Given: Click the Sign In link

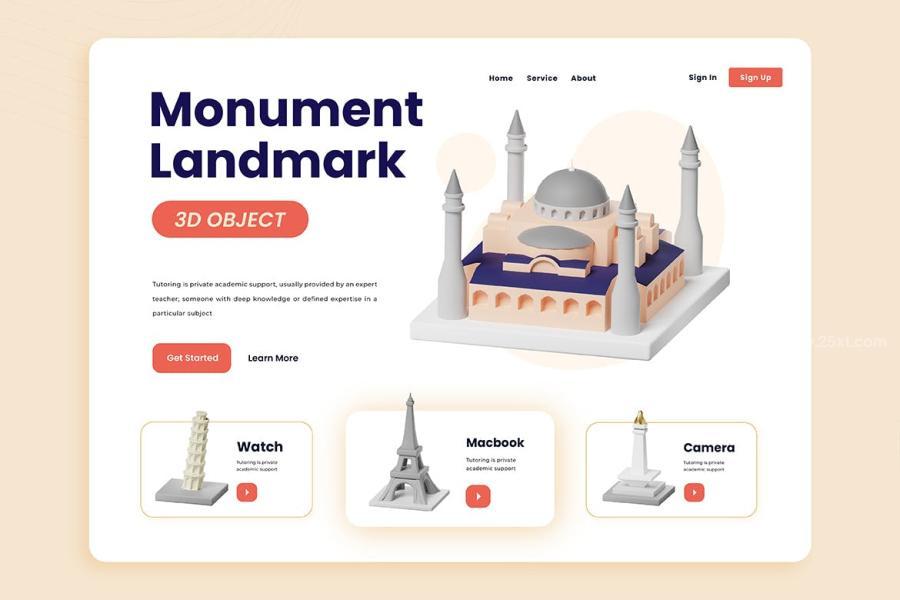Looking at the screenshot, I should click(703, 78).
